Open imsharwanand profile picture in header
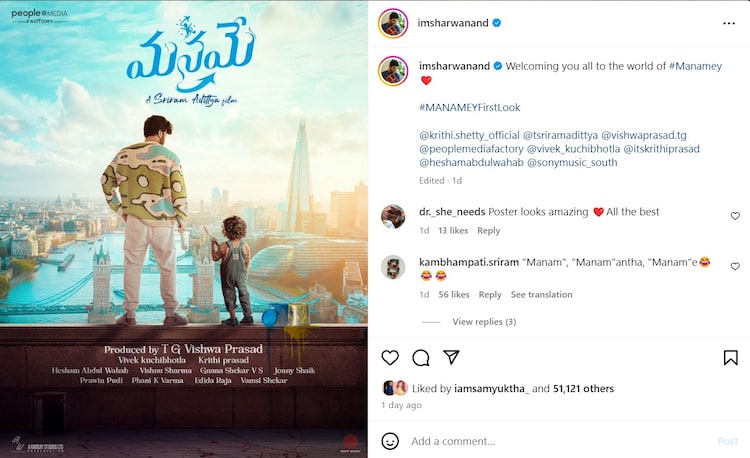 click(393, 23)
